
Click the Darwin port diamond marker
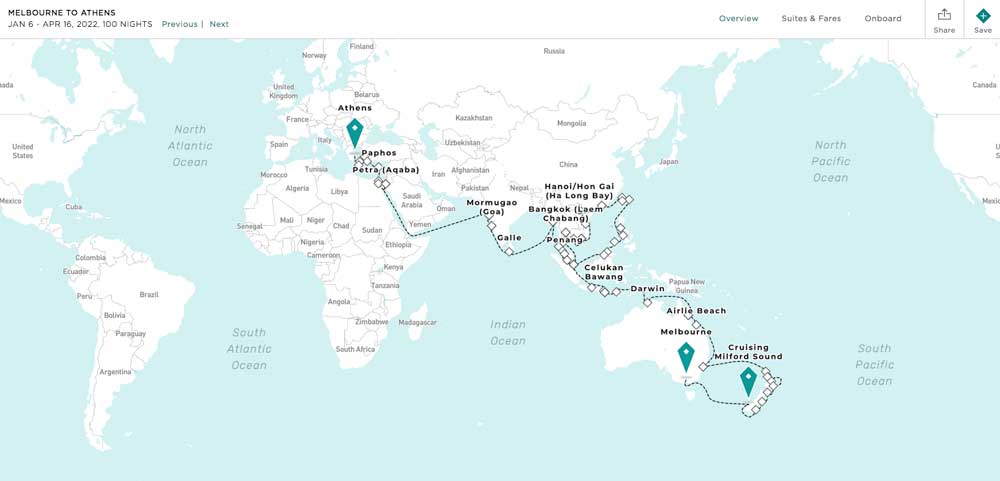click(x=647, y=301)
